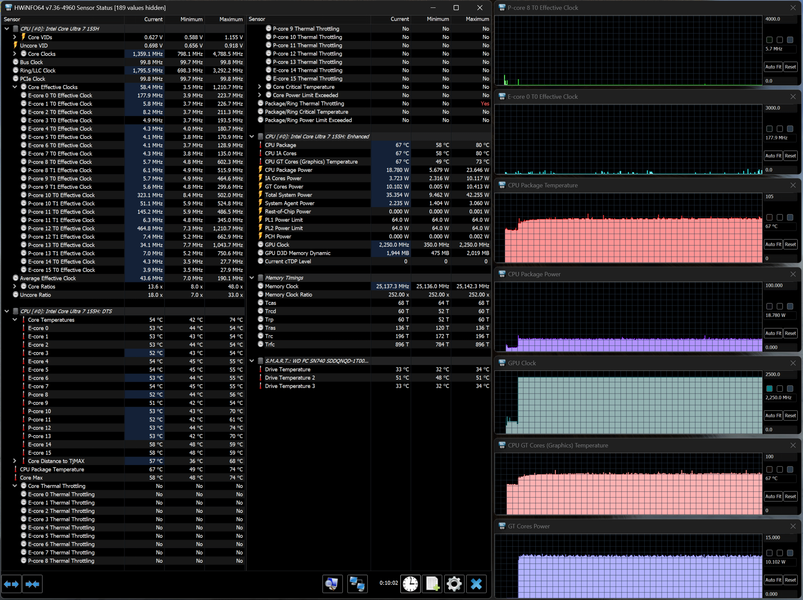This screenshot has width=803, height=600.
Task: Start logging with the sheet-plus icon
Action: point(433,584)
